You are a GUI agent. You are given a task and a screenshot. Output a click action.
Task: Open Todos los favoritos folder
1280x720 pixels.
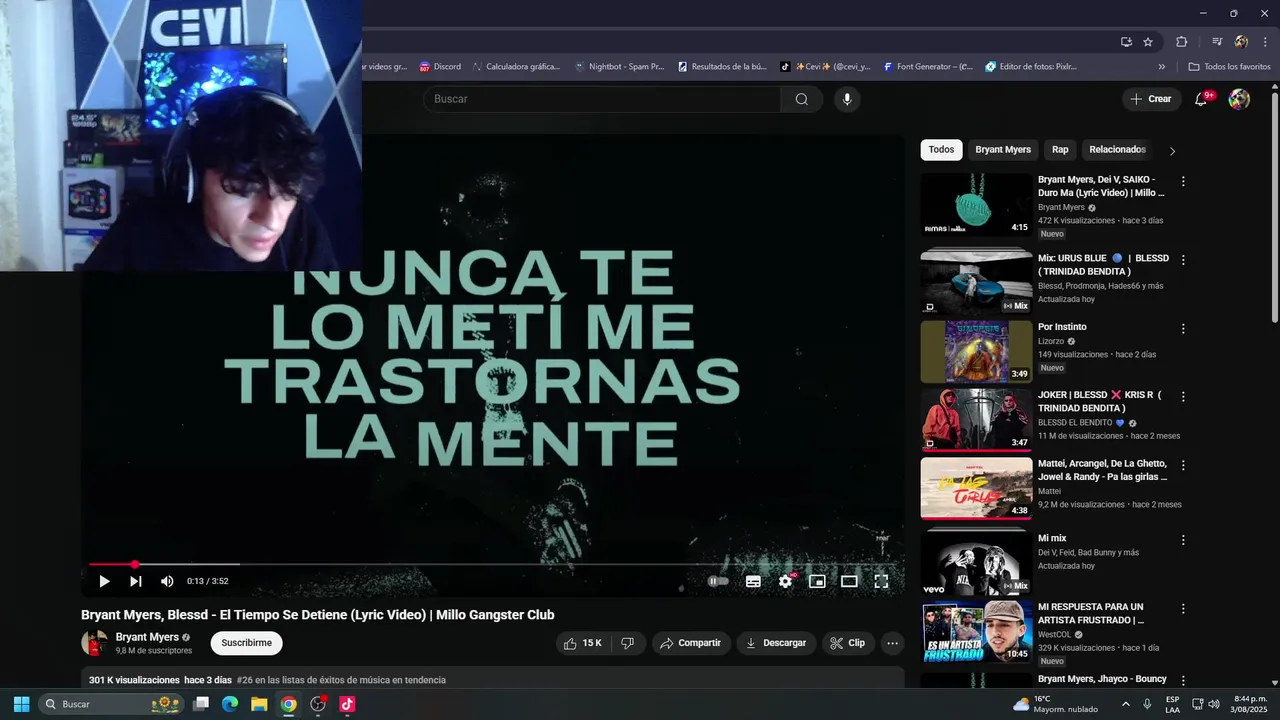pos(1229,67)
